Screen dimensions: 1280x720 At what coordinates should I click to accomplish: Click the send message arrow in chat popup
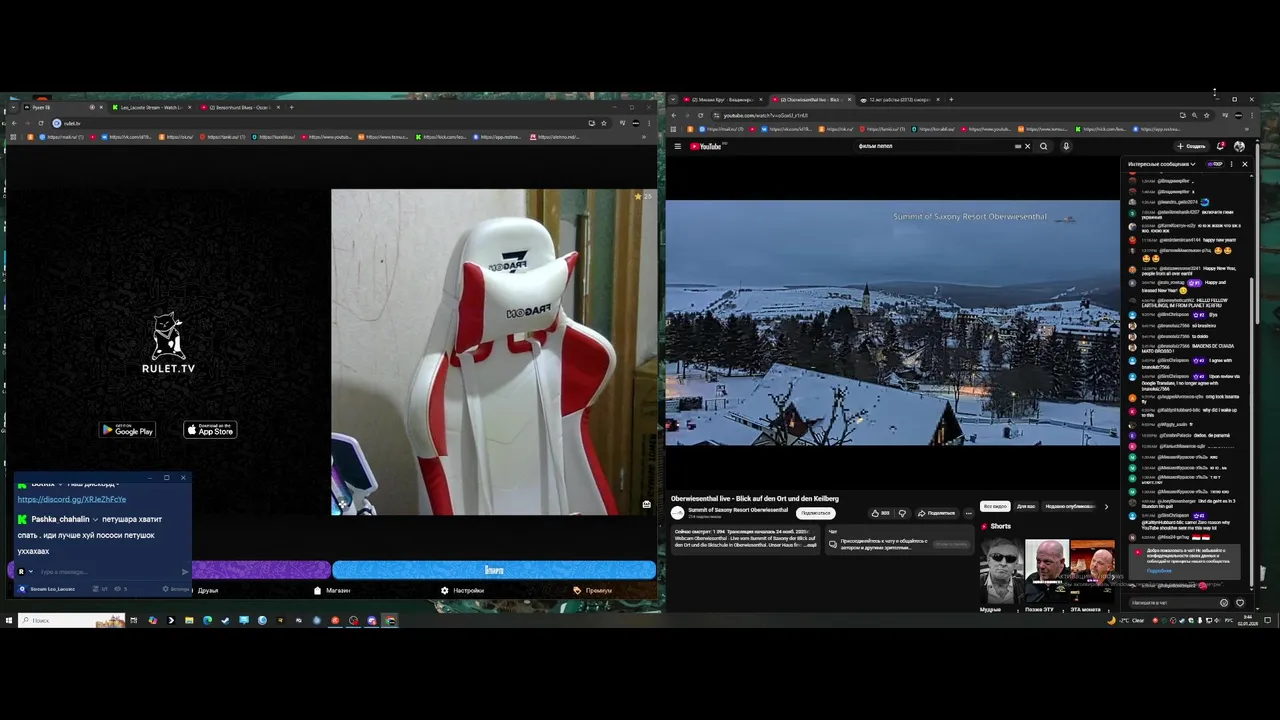[184, 572]
